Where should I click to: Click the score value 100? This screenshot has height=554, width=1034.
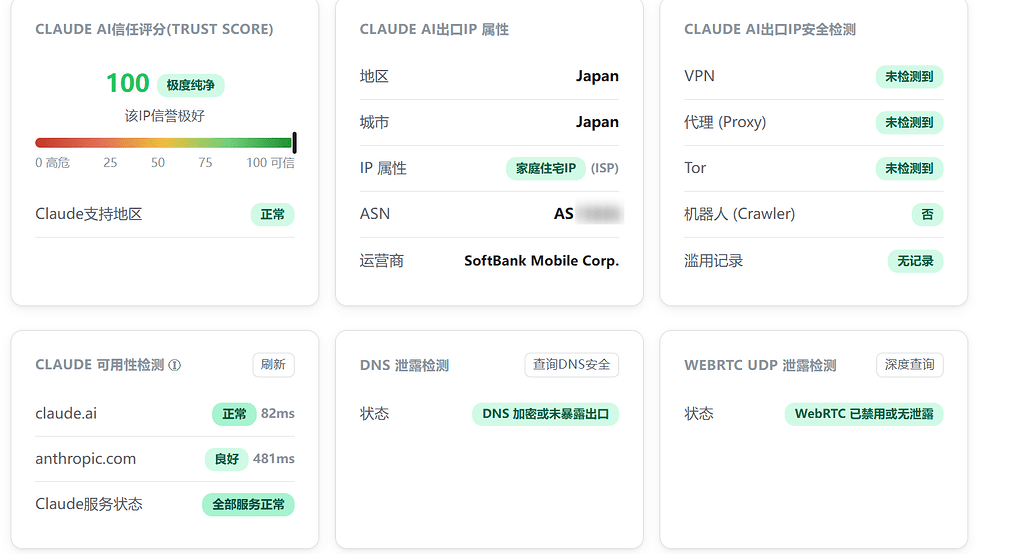[128, 83]
